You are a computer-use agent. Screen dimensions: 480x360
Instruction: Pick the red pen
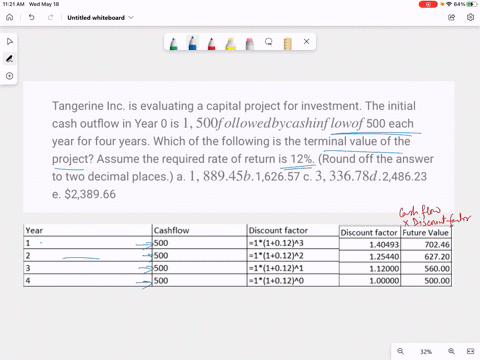coord(211,43)
